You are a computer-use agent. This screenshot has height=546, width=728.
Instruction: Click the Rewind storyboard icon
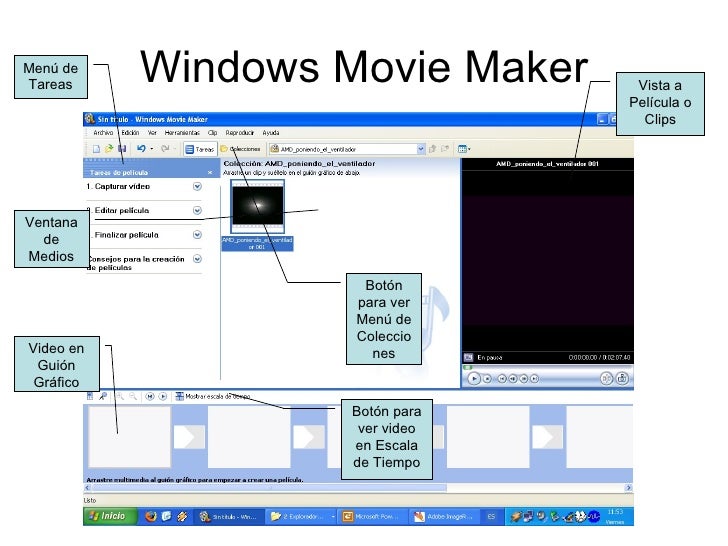pyautogui.click(x=150, y=396)
